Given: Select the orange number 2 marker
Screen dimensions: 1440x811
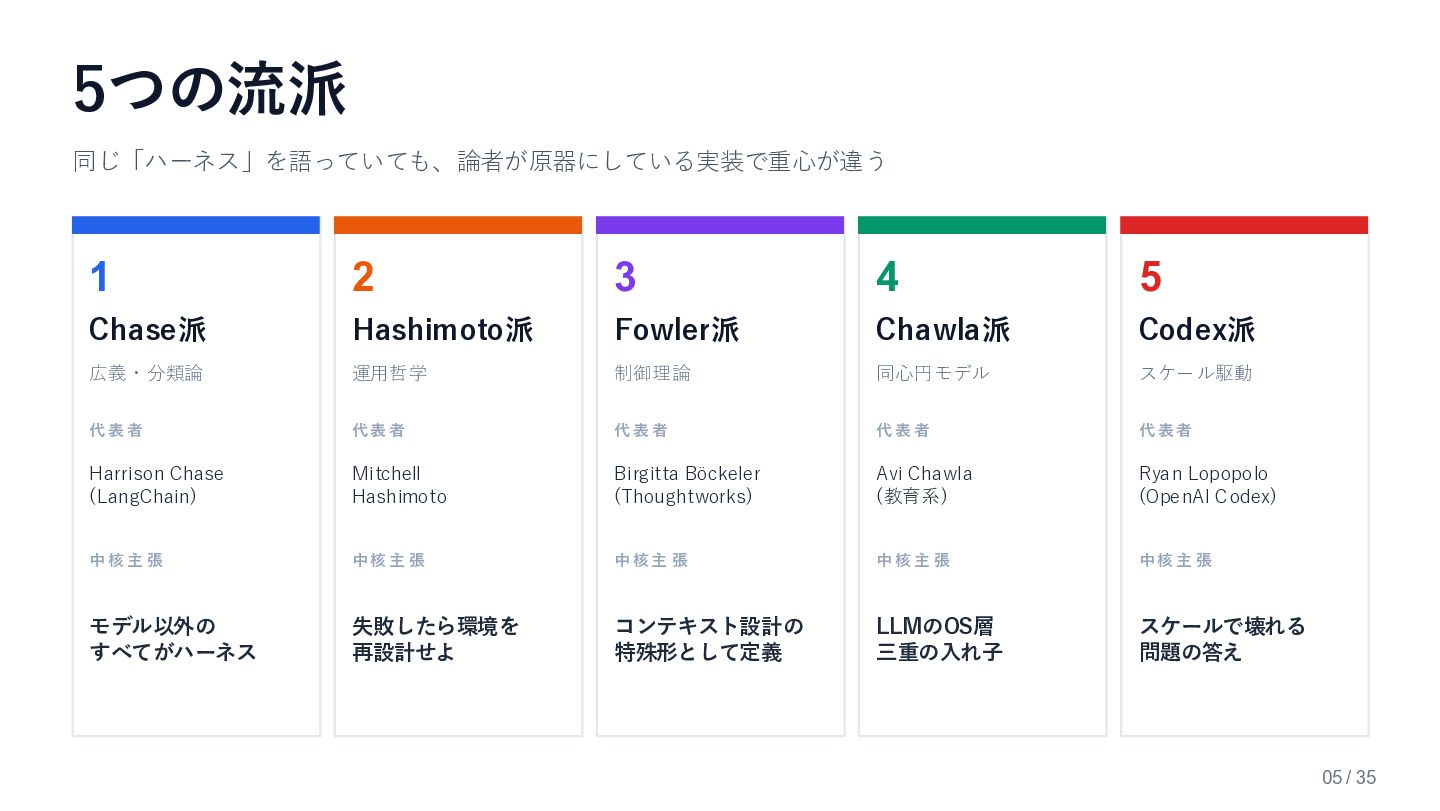Looking at the screenshot, I should [x=363, y=277].
